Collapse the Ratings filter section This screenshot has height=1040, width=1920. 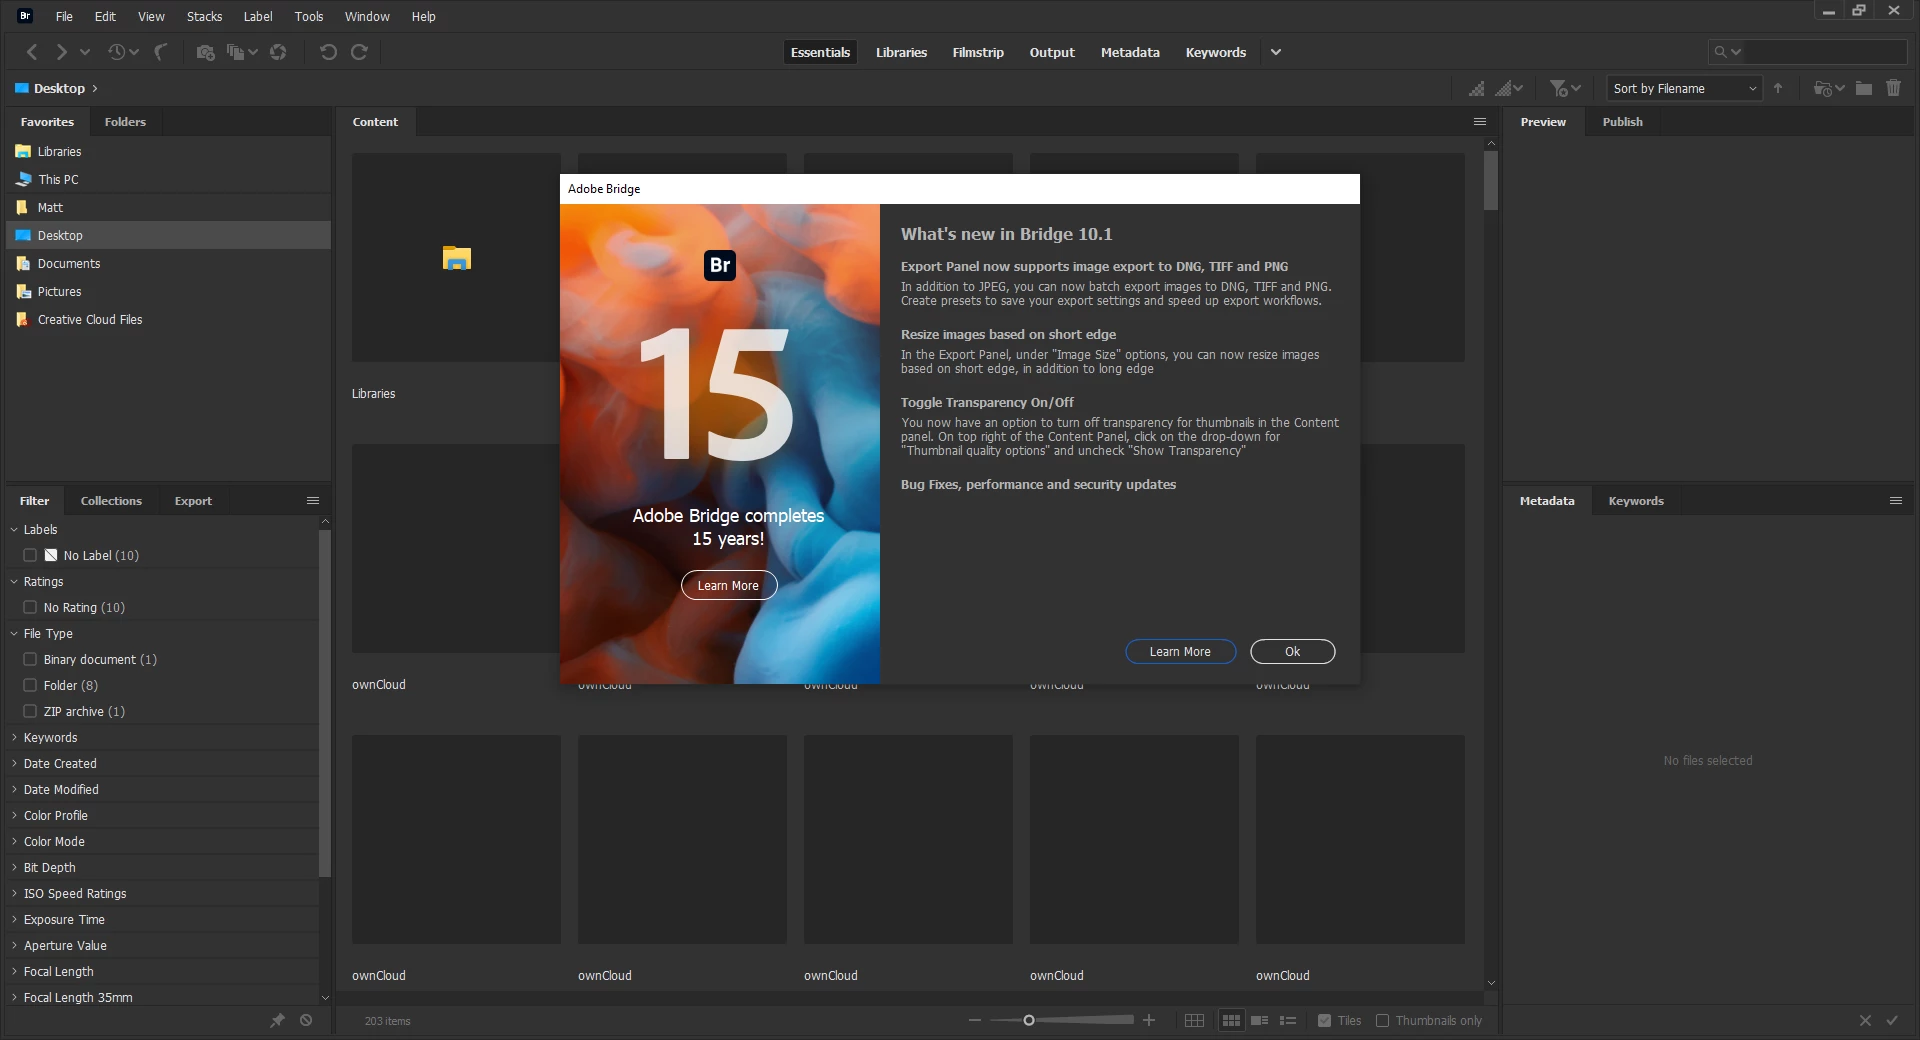click(x=14, y=581)
